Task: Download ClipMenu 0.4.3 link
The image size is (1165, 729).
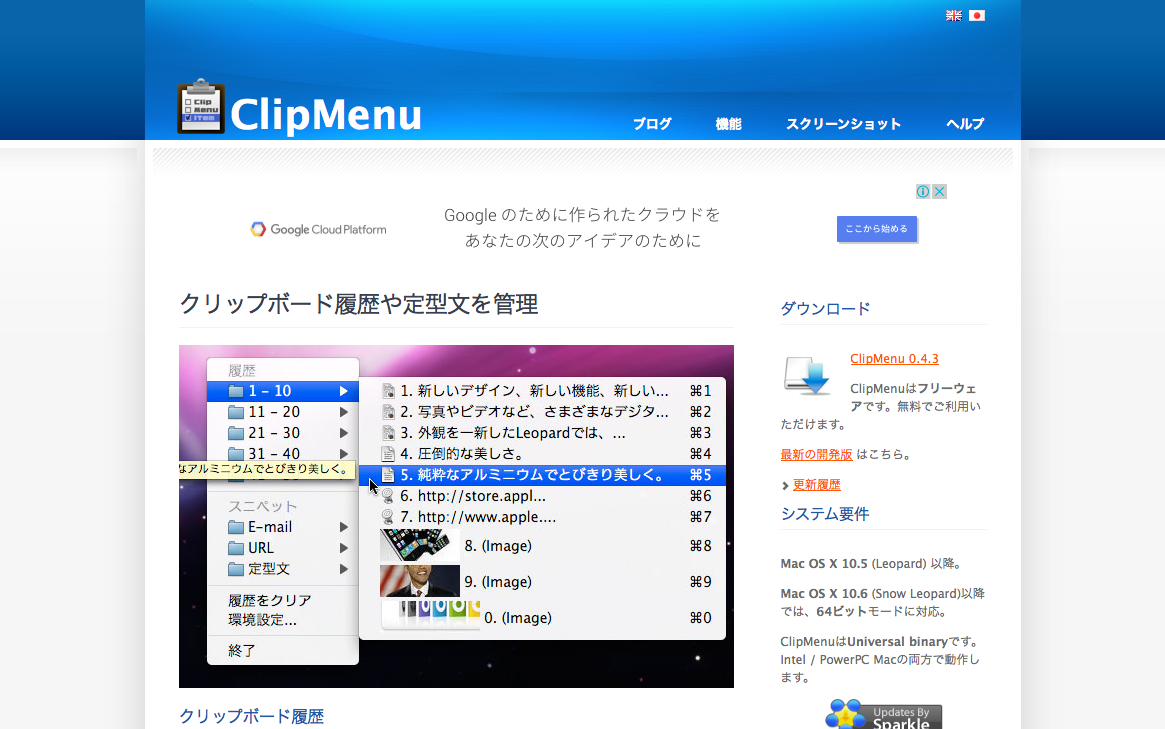Action: 894,359
